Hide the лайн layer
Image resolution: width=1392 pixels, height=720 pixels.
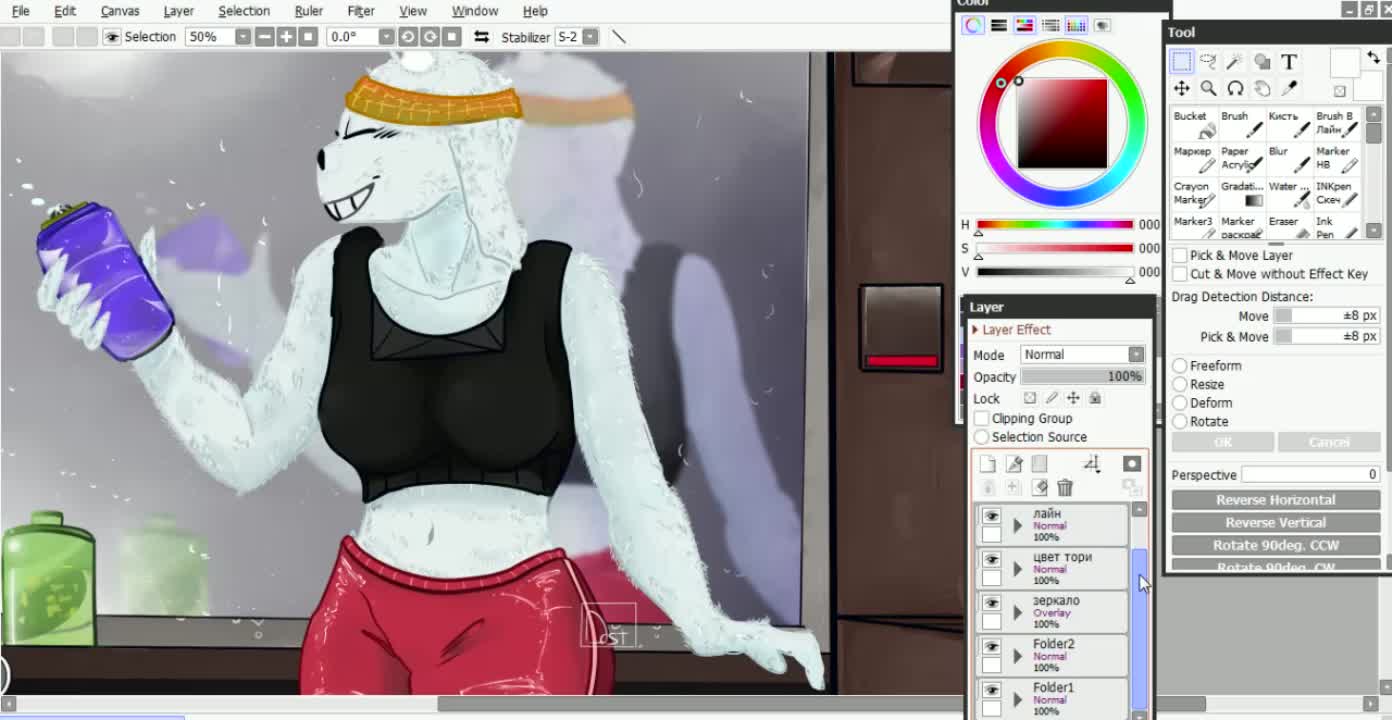pos(991,516)
